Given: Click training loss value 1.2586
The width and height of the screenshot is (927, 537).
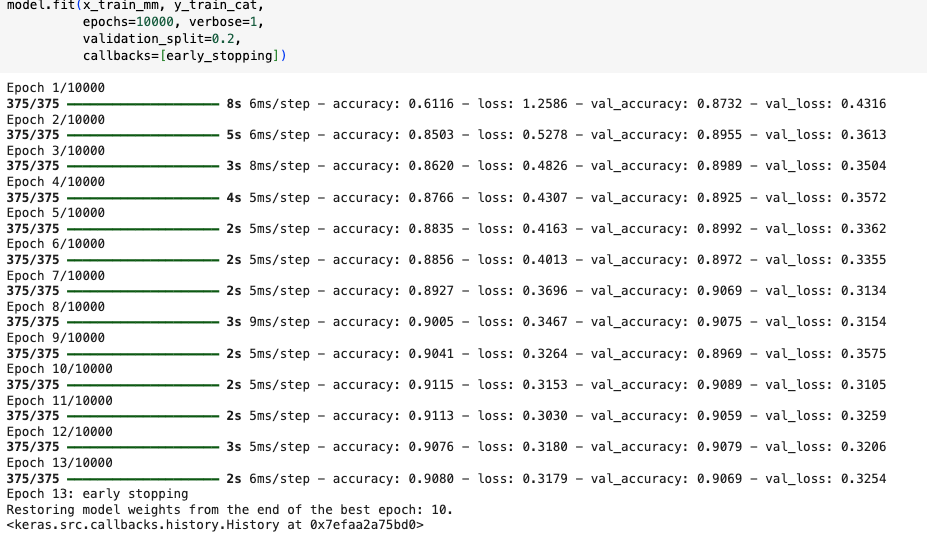Looking at the screenshot, I should [544, 104].
